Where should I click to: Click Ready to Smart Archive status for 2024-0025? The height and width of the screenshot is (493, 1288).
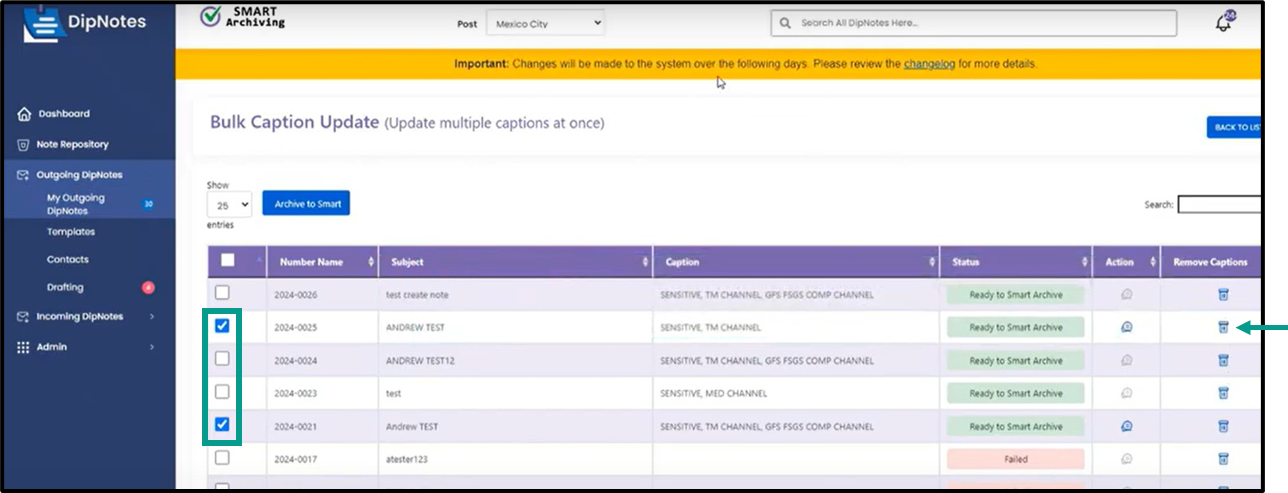[1015, 327]
